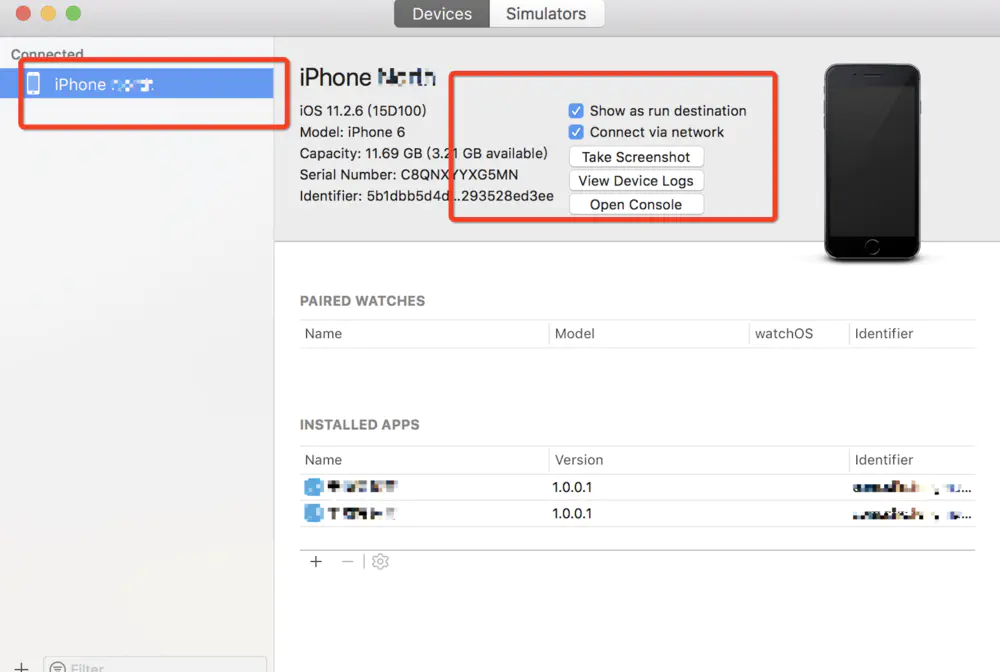Select the second installed app row
This screenshot has width=1000, height=672.
click(637, 513)
